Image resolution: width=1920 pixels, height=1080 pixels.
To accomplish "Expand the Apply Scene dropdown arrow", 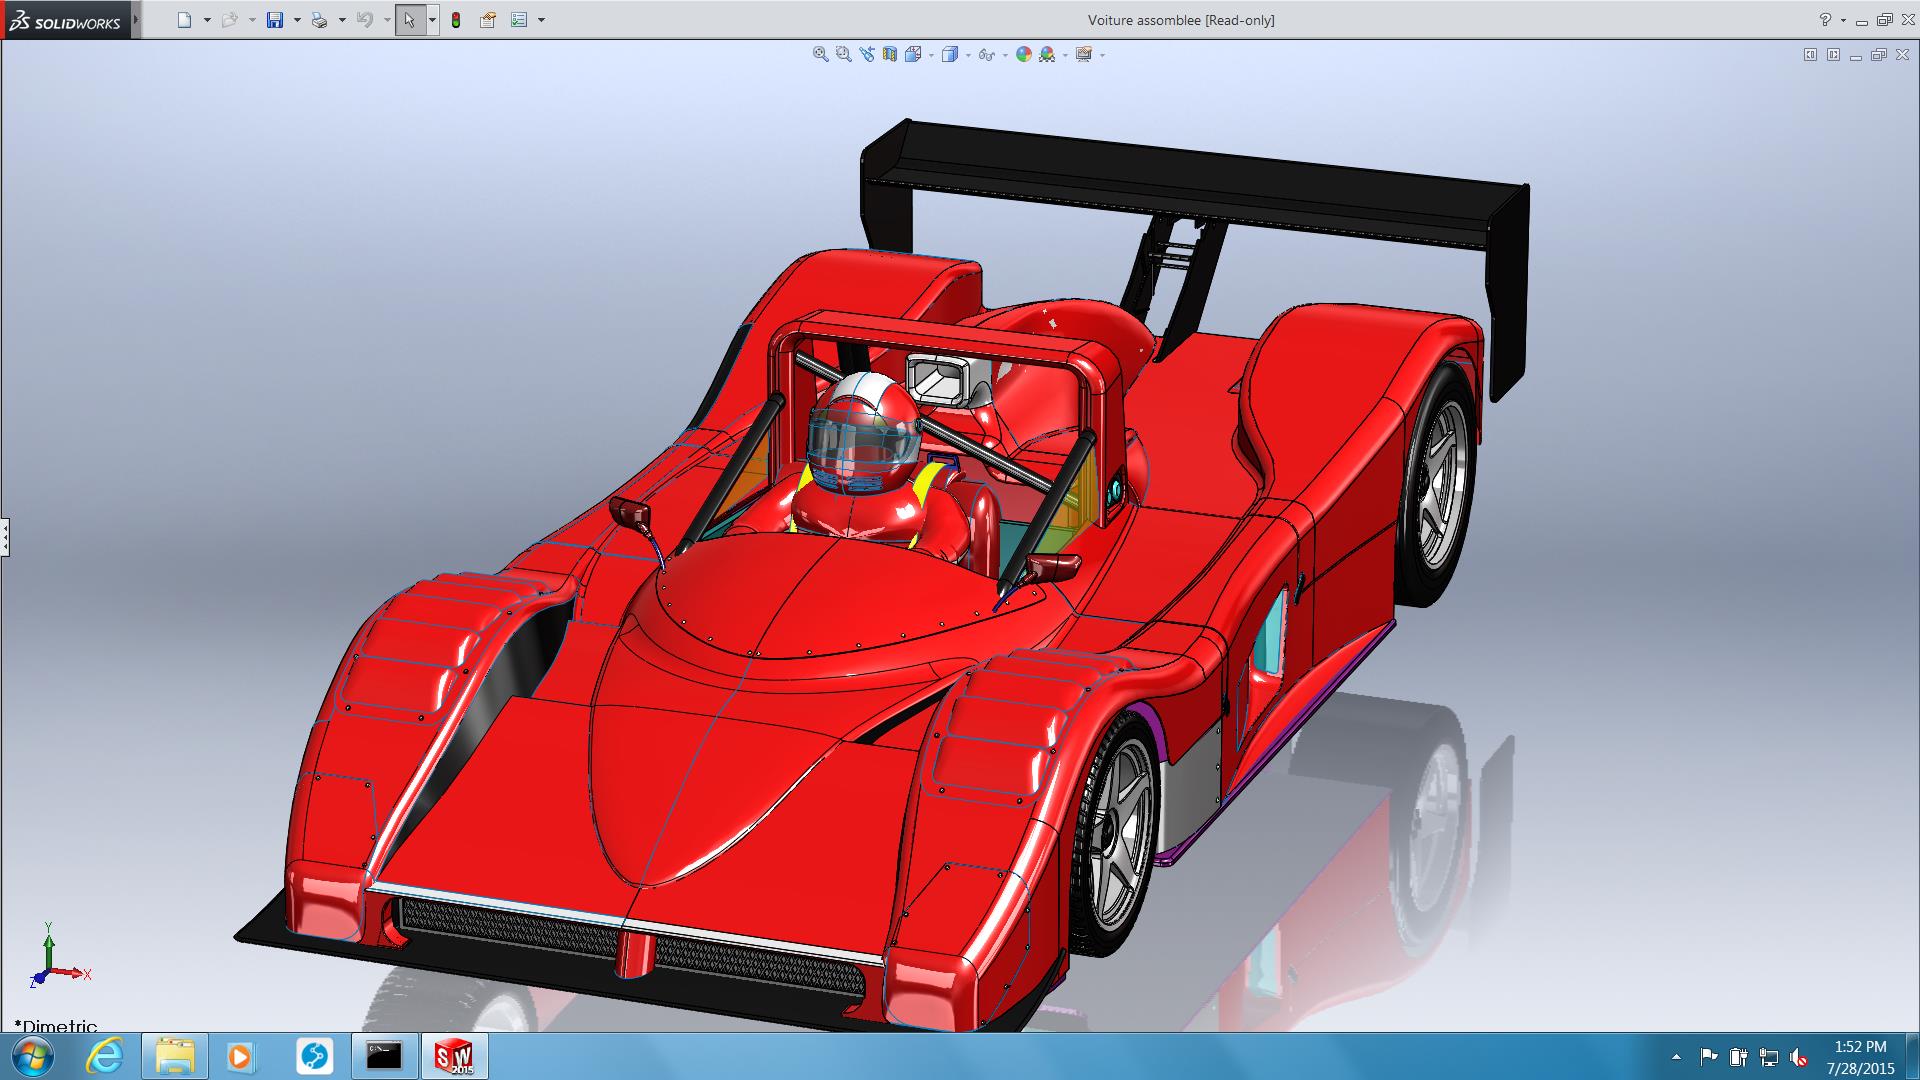I will [1065, 56].
